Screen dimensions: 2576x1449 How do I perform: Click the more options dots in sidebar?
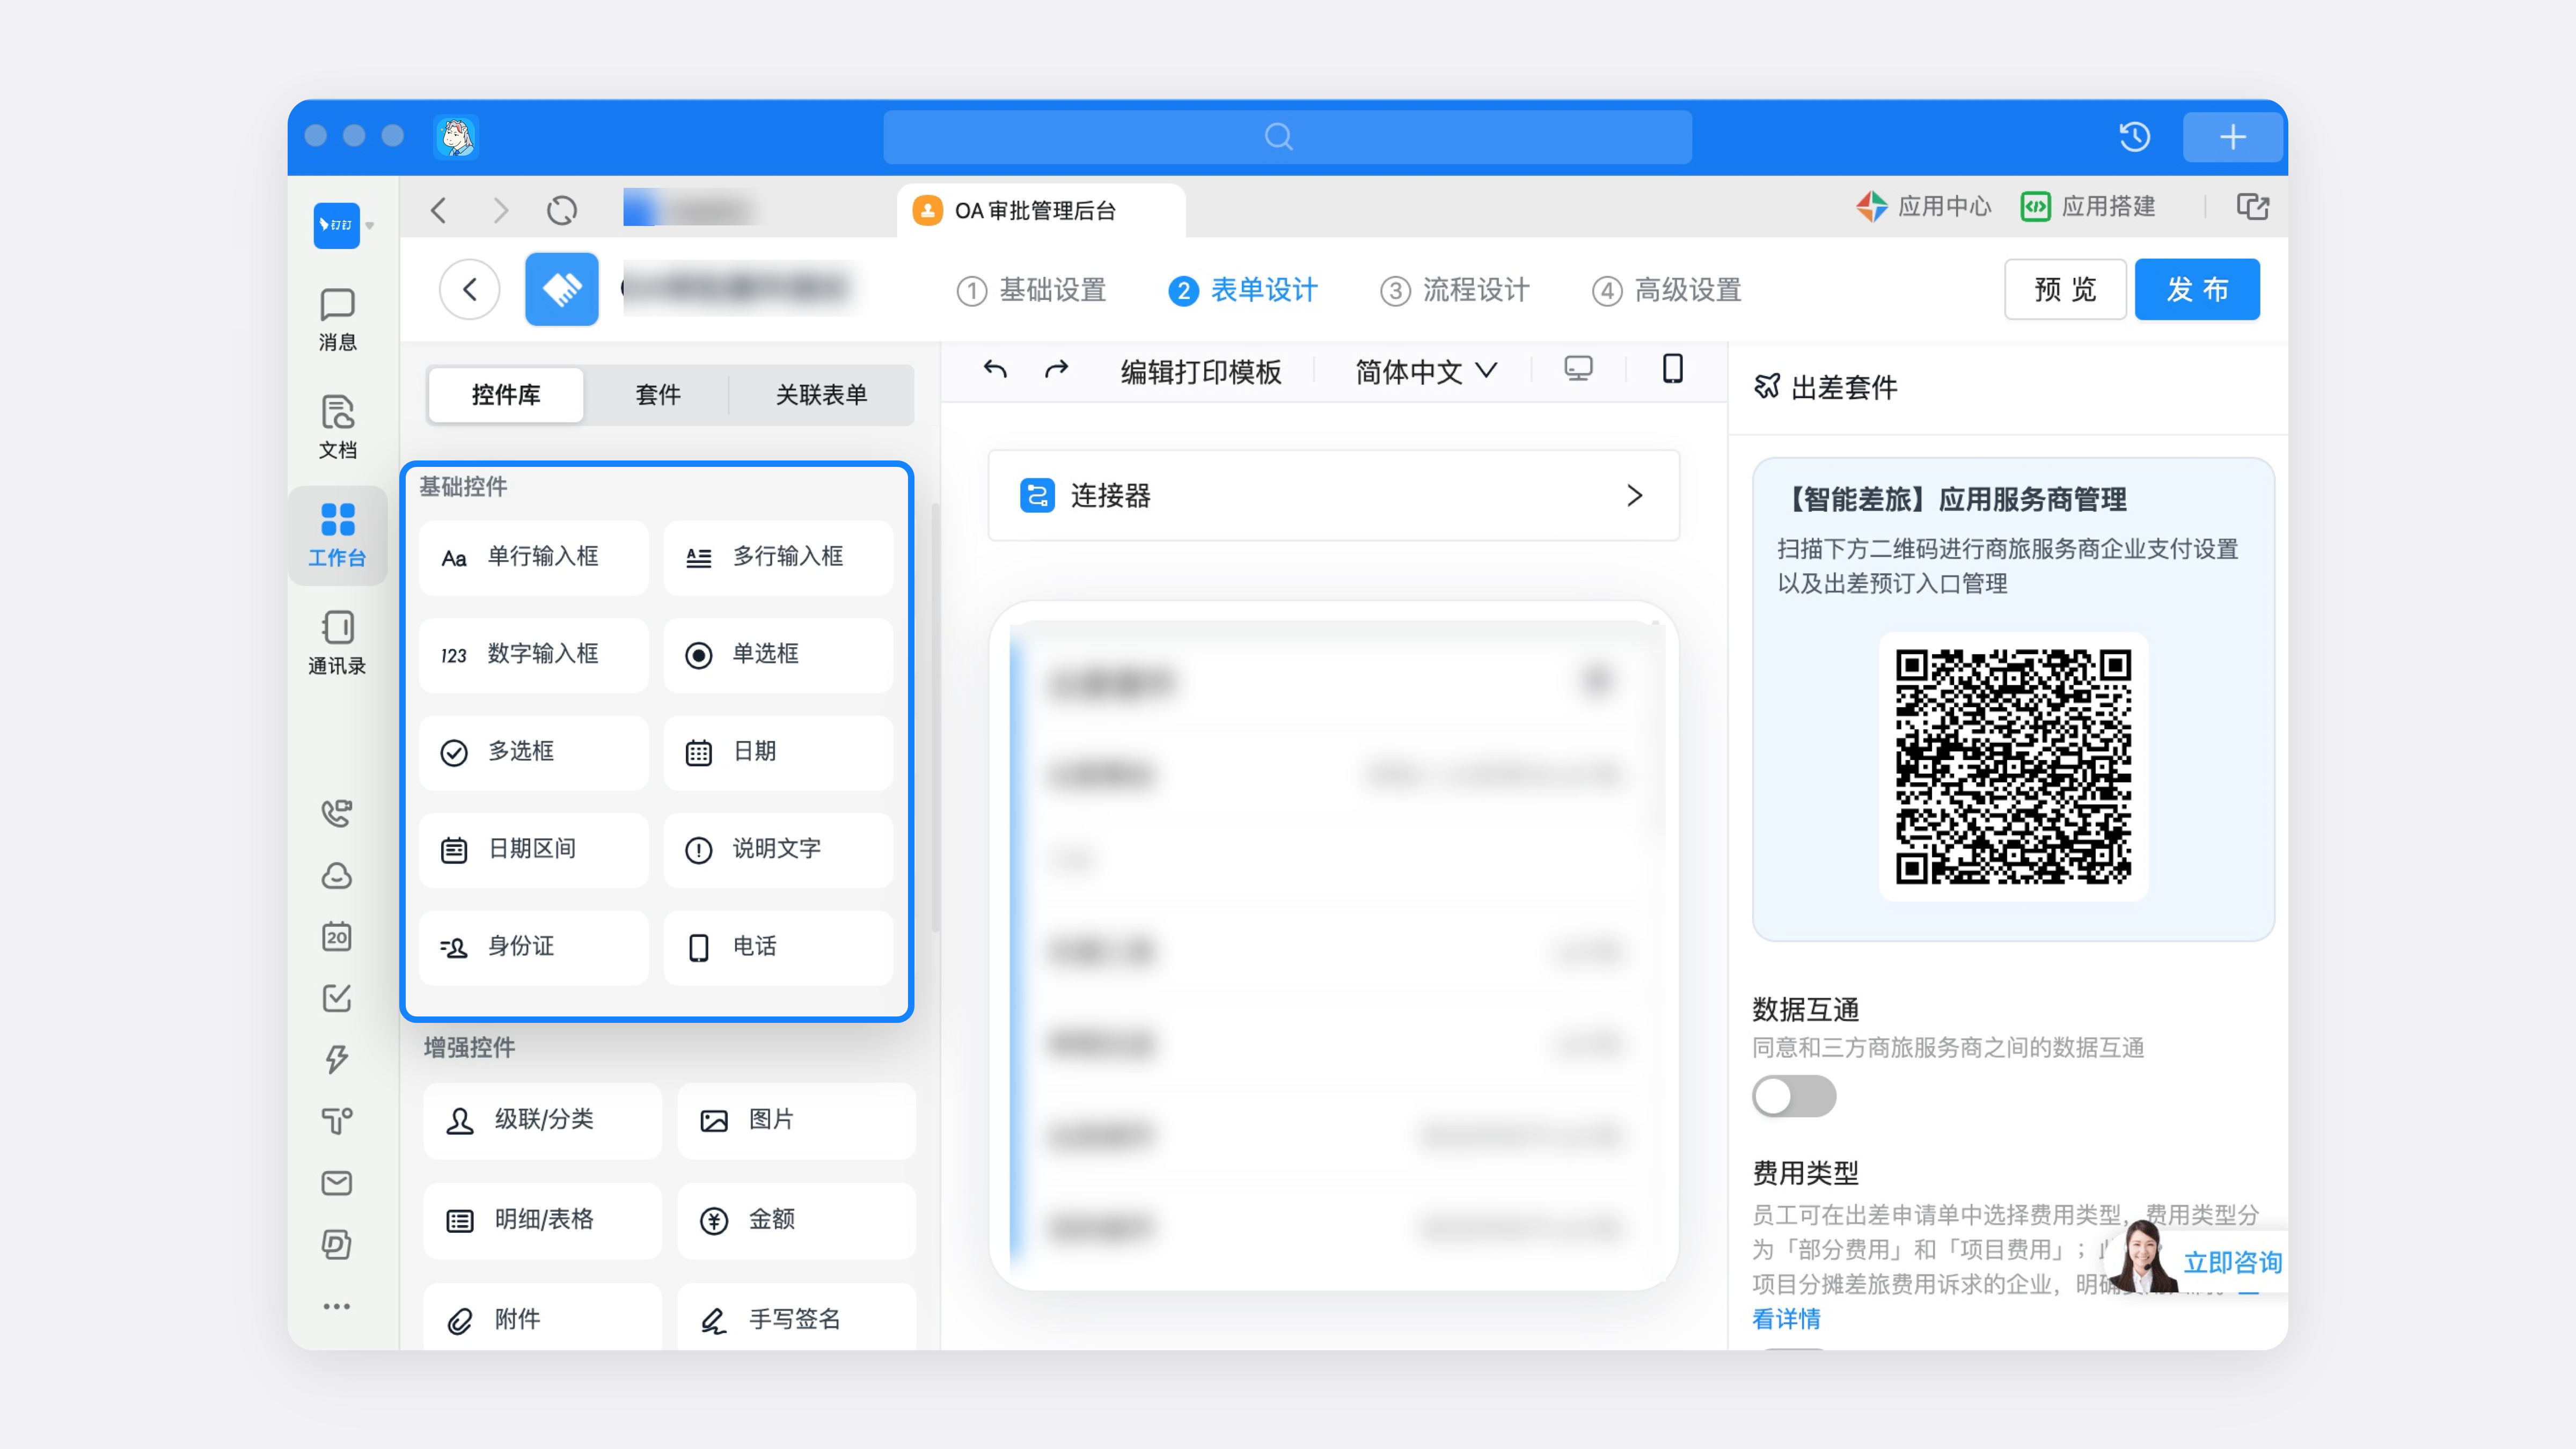pos(337,1306)
